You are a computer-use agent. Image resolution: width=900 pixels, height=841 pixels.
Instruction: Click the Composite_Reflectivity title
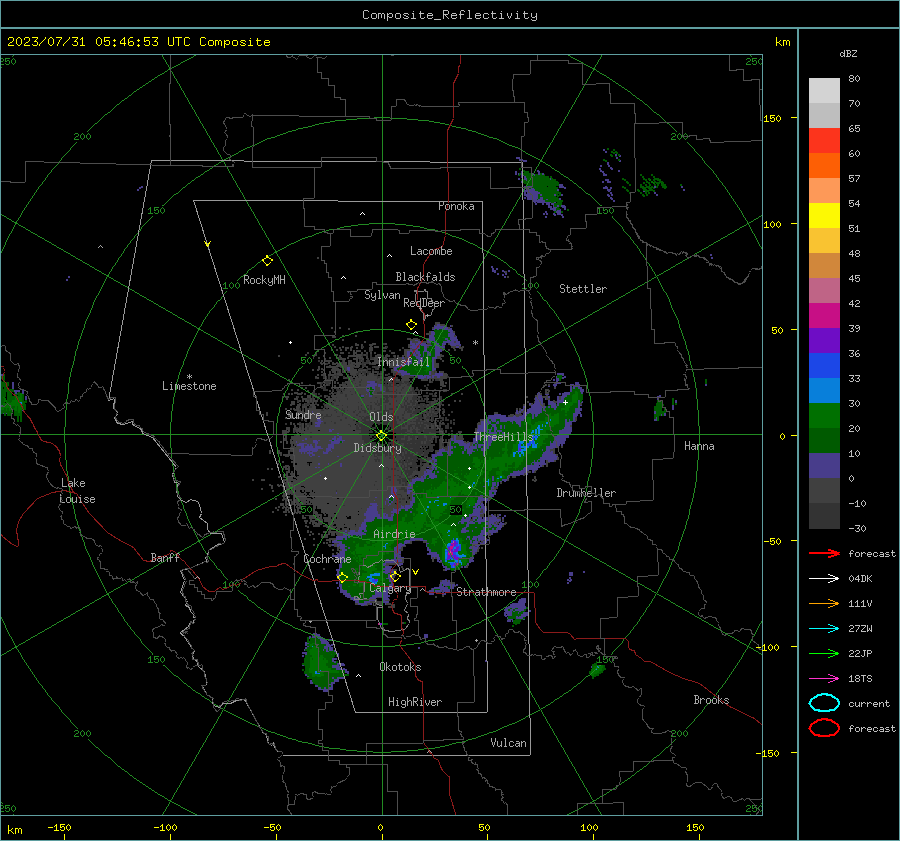tap(449, 15)
